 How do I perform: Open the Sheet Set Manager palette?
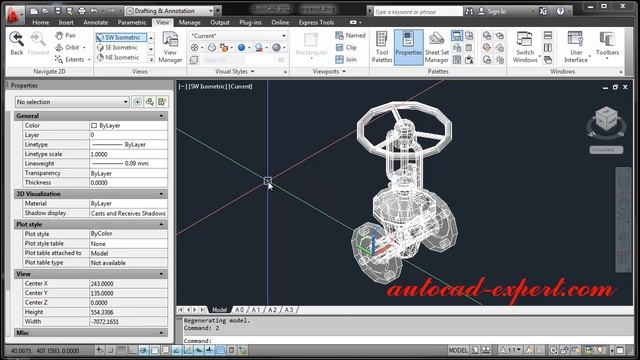tap(436, 47)
